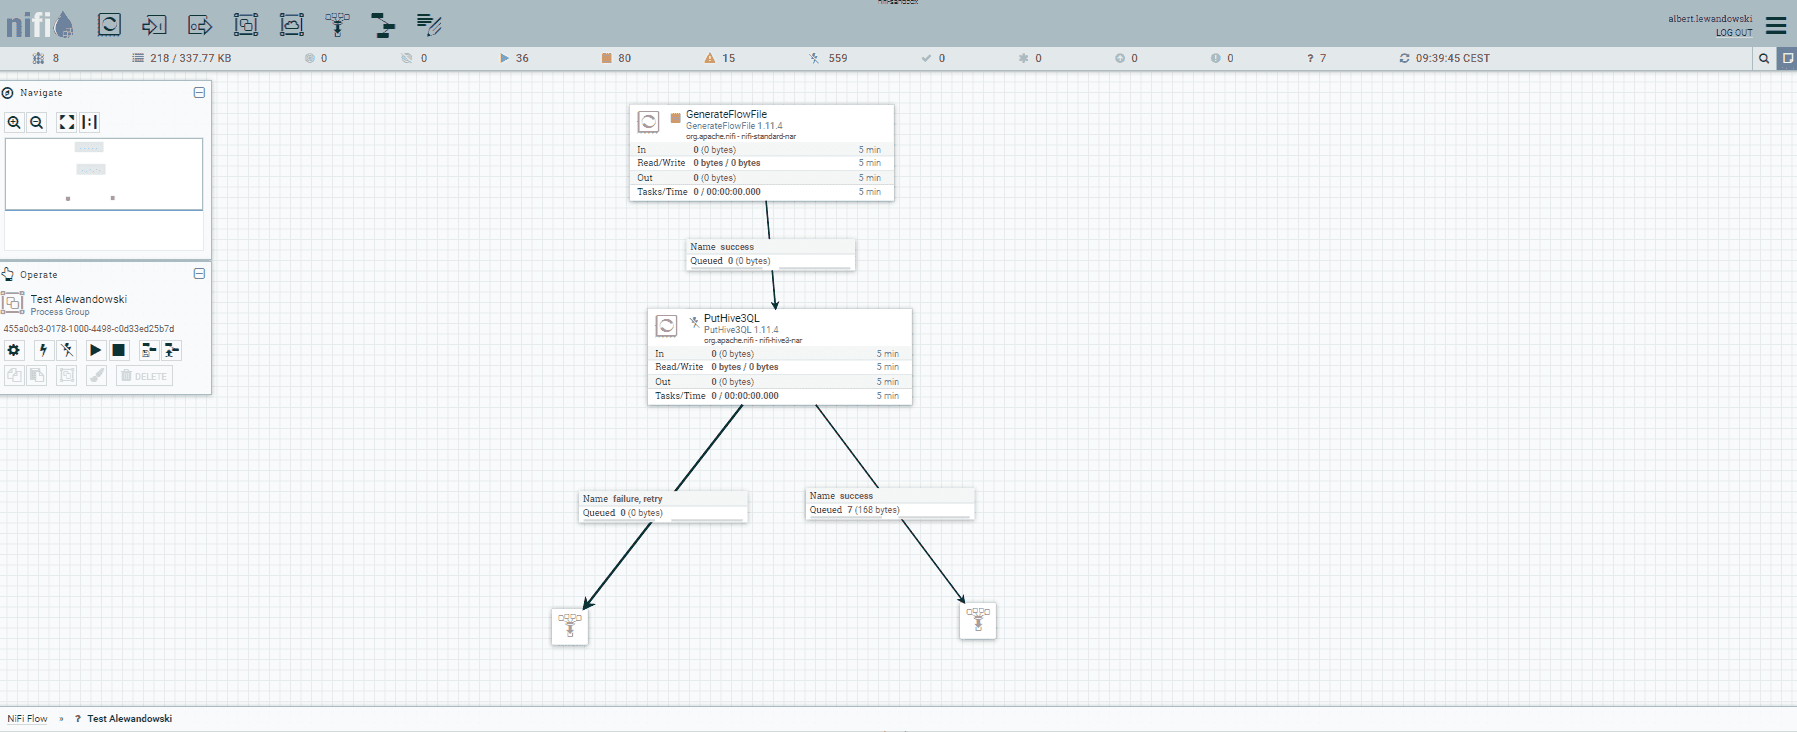Image resolution: width=1797 pixels, height=732 pixels.
Task: Select the Process Group toolbar icon
Action: tap(246, 24)
